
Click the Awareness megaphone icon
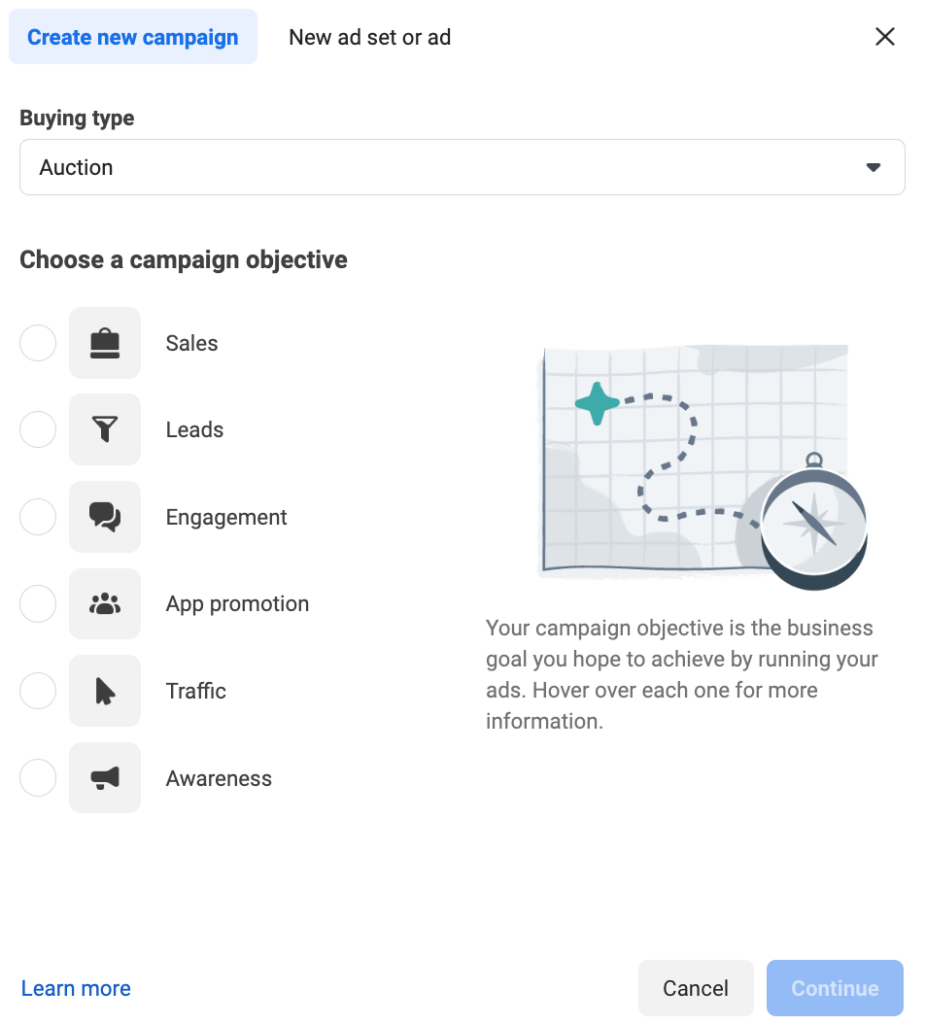coord(105,778)
